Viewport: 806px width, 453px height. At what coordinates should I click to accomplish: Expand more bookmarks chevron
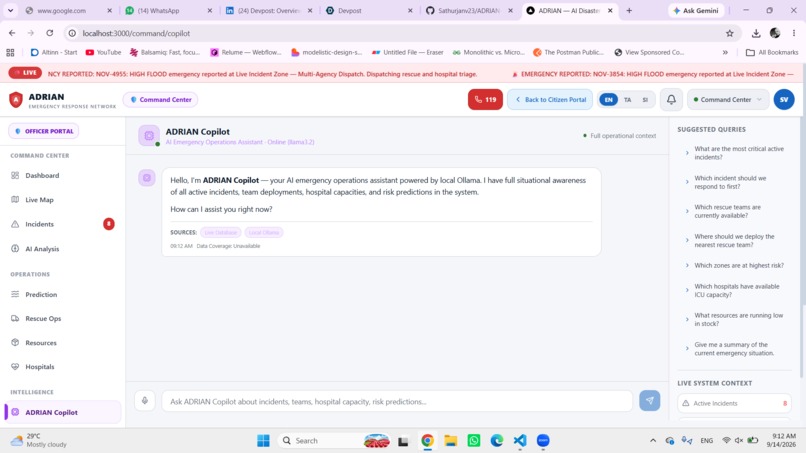pos(725,52)
